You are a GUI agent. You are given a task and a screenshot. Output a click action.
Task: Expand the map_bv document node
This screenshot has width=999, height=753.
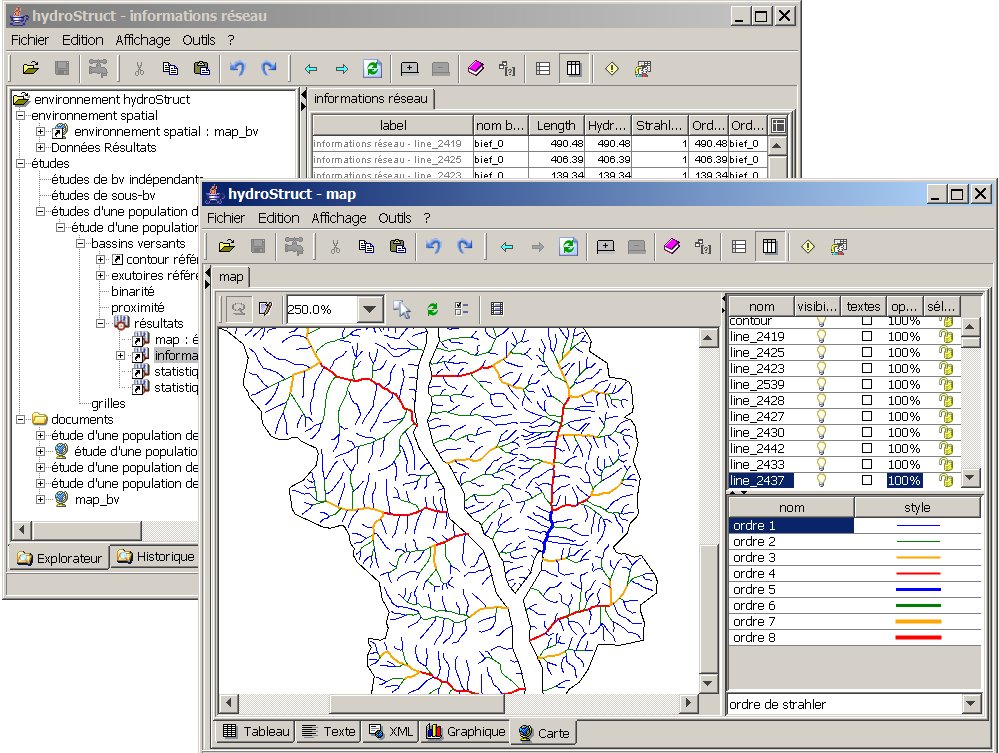point(41,499)
